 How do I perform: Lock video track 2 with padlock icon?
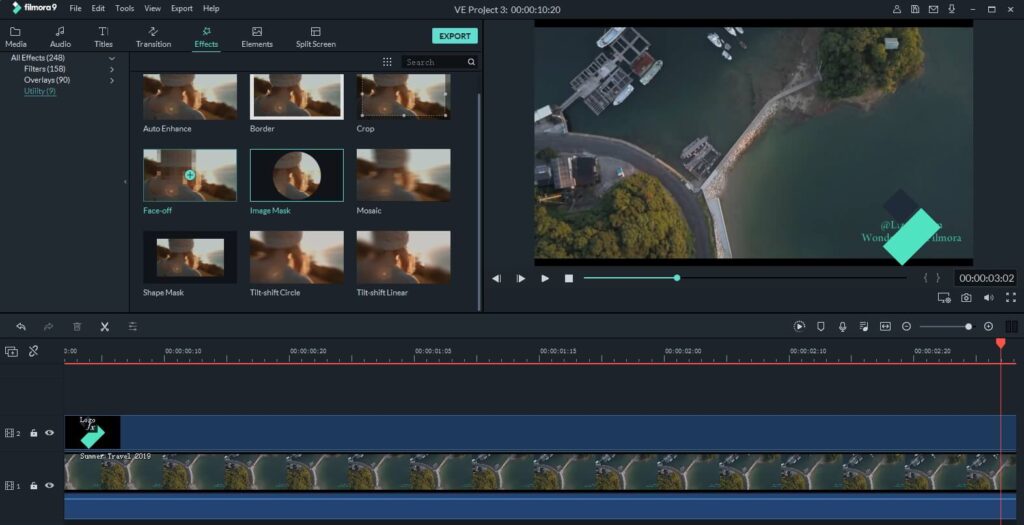point(34,433)
